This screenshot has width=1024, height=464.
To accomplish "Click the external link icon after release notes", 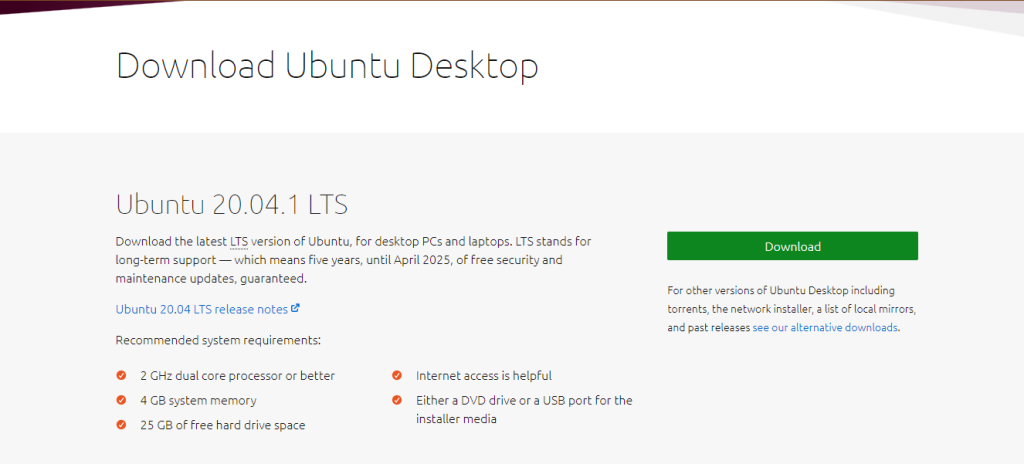I will (x=296, y=308).
